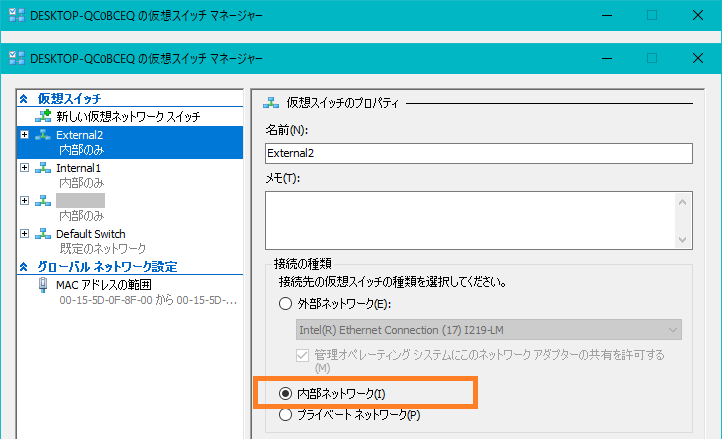Click the External2 switch network icon
722x439 pixels.
point(43,135)
